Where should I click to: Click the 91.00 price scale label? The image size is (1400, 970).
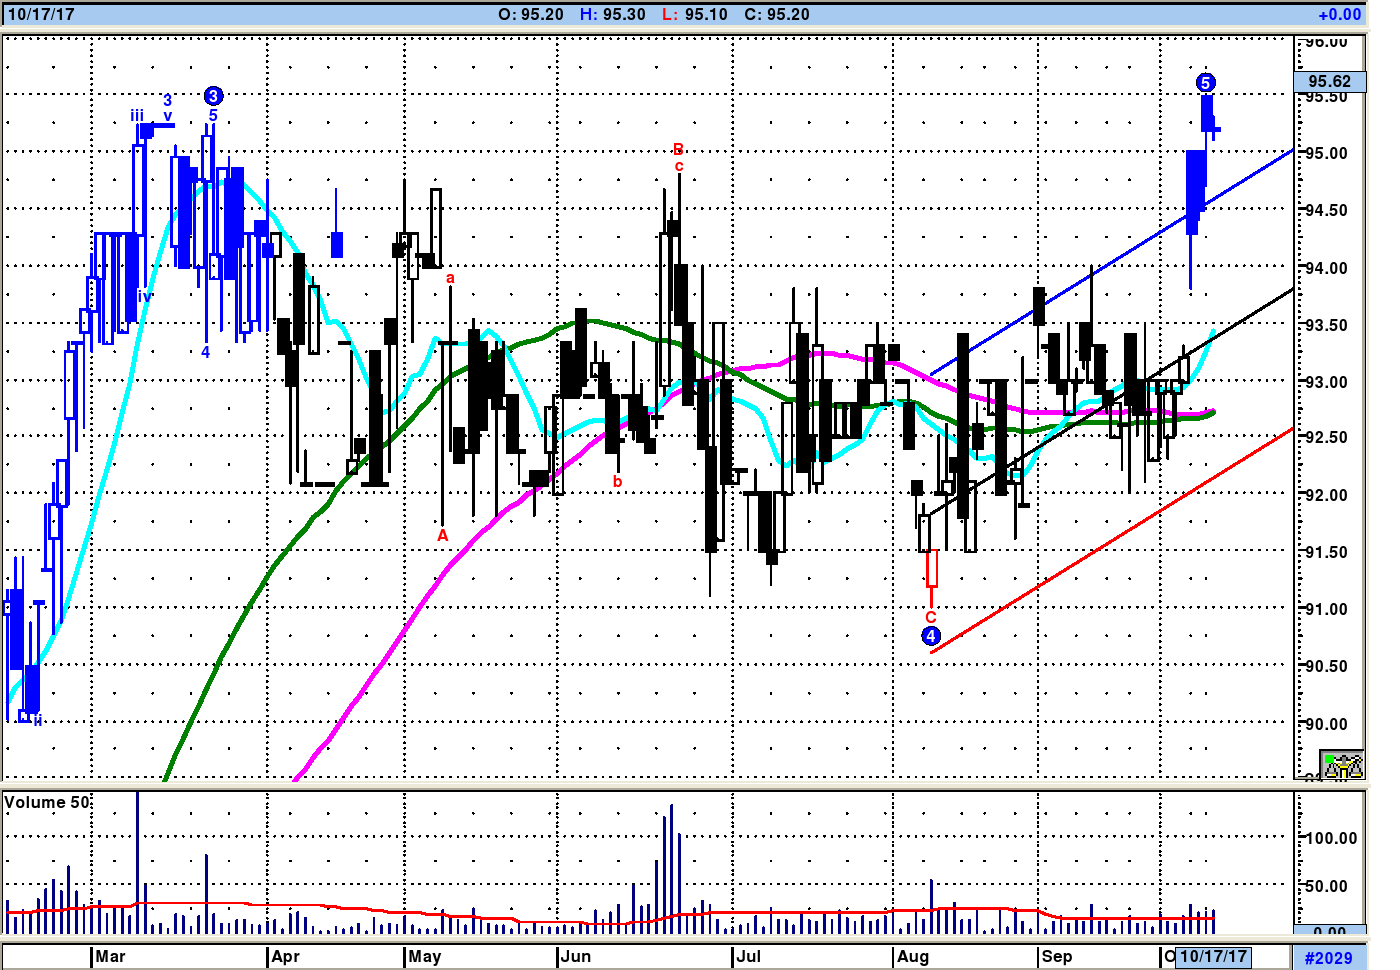pos(1326,609)
